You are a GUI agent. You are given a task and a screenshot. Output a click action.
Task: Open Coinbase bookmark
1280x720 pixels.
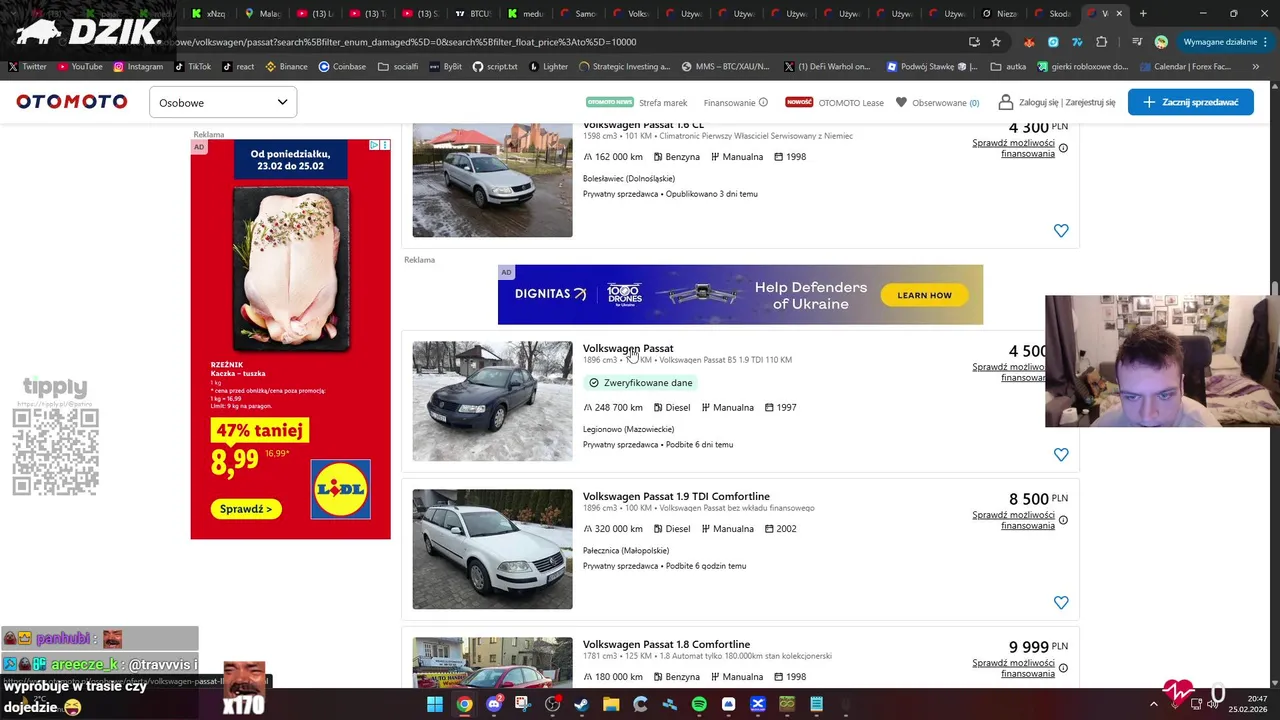coord(342,67)
